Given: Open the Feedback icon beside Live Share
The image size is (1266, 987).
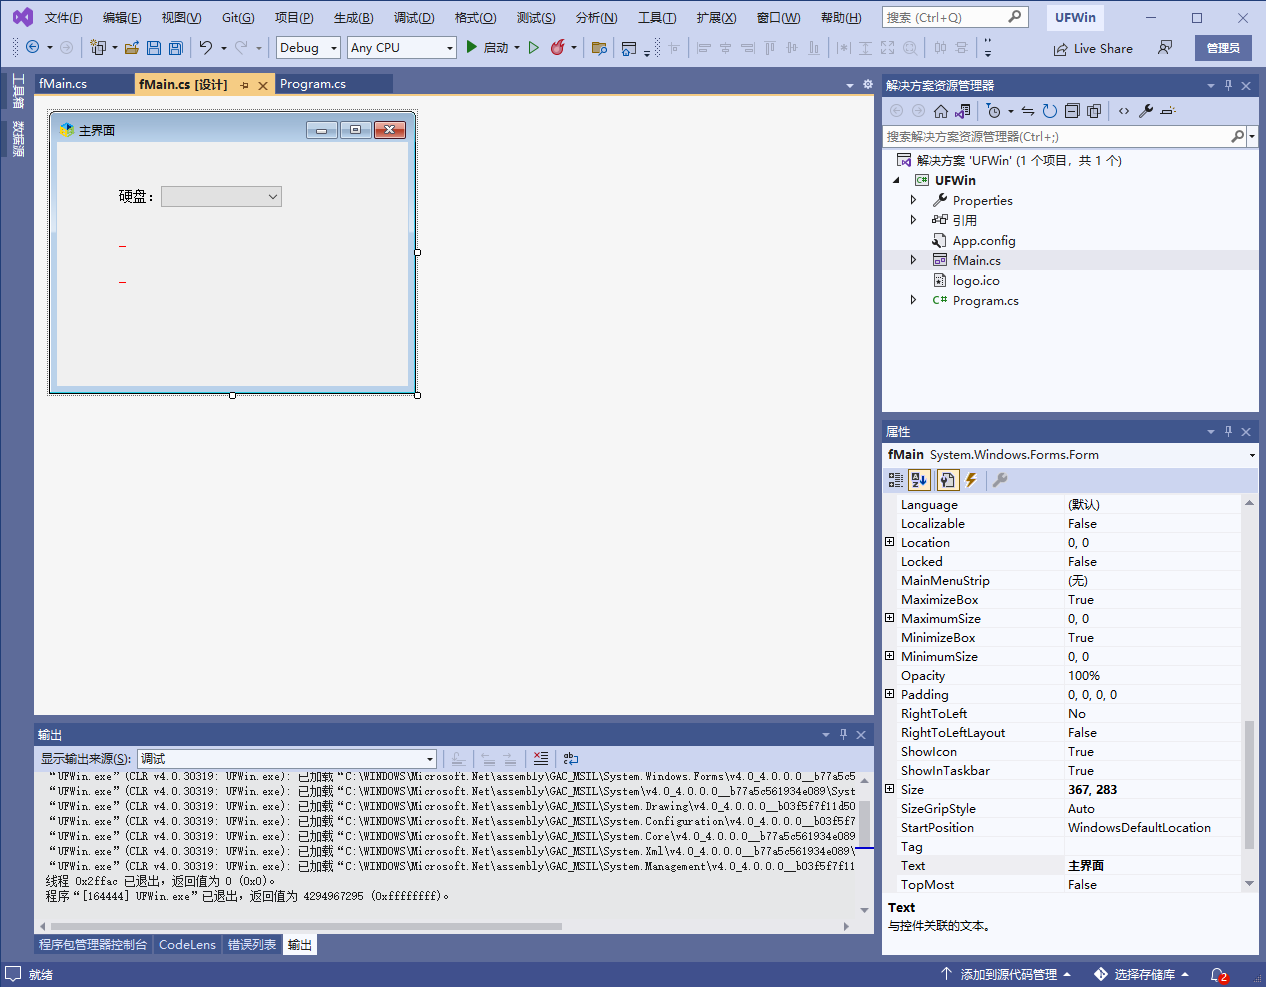Looking at the screenshot, I should click(1165, 48).
